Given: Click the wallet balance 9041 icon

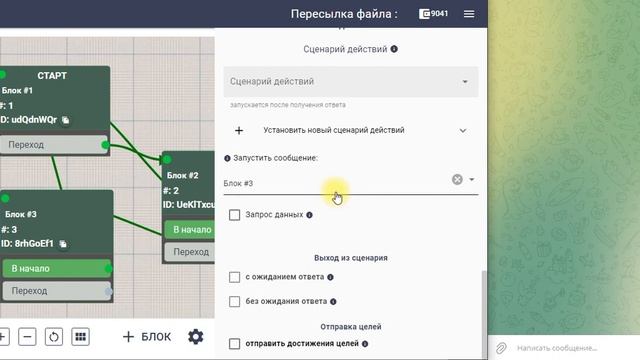Looking at the screenshot, I should point(433,14).
